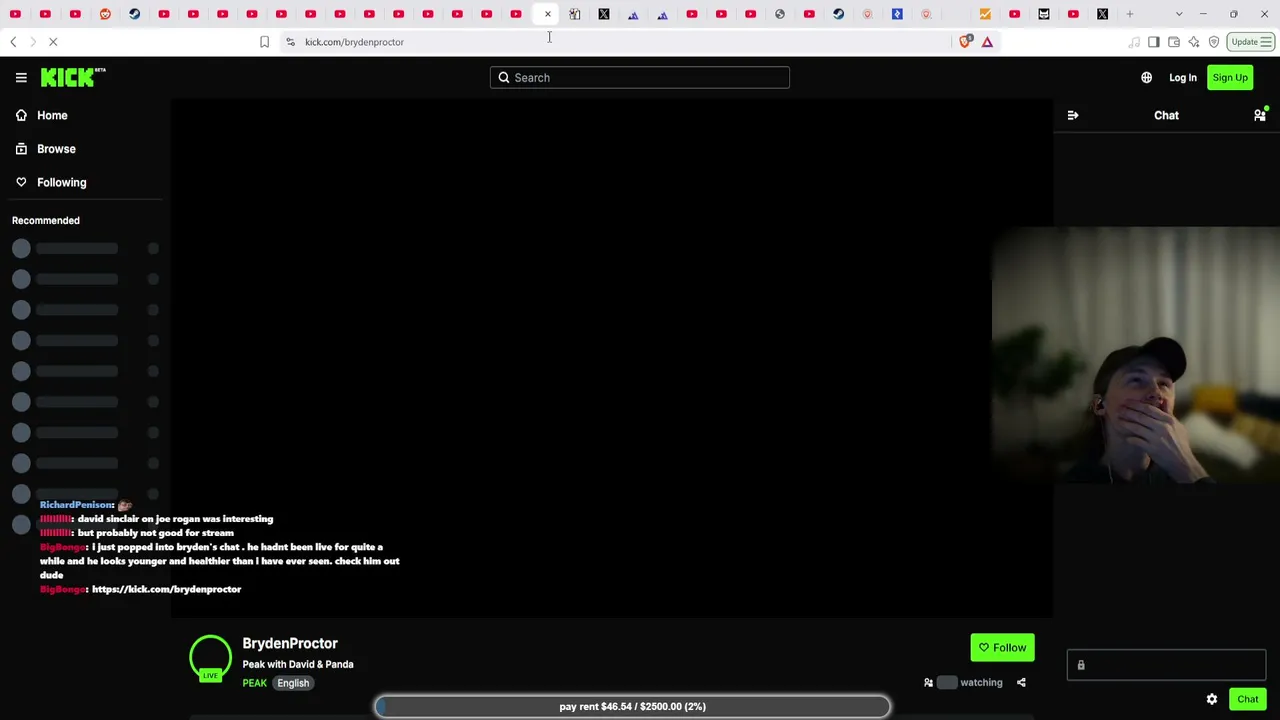
Task: Collapse the chat panel with arrow icon
Action: coord(1073,116)
